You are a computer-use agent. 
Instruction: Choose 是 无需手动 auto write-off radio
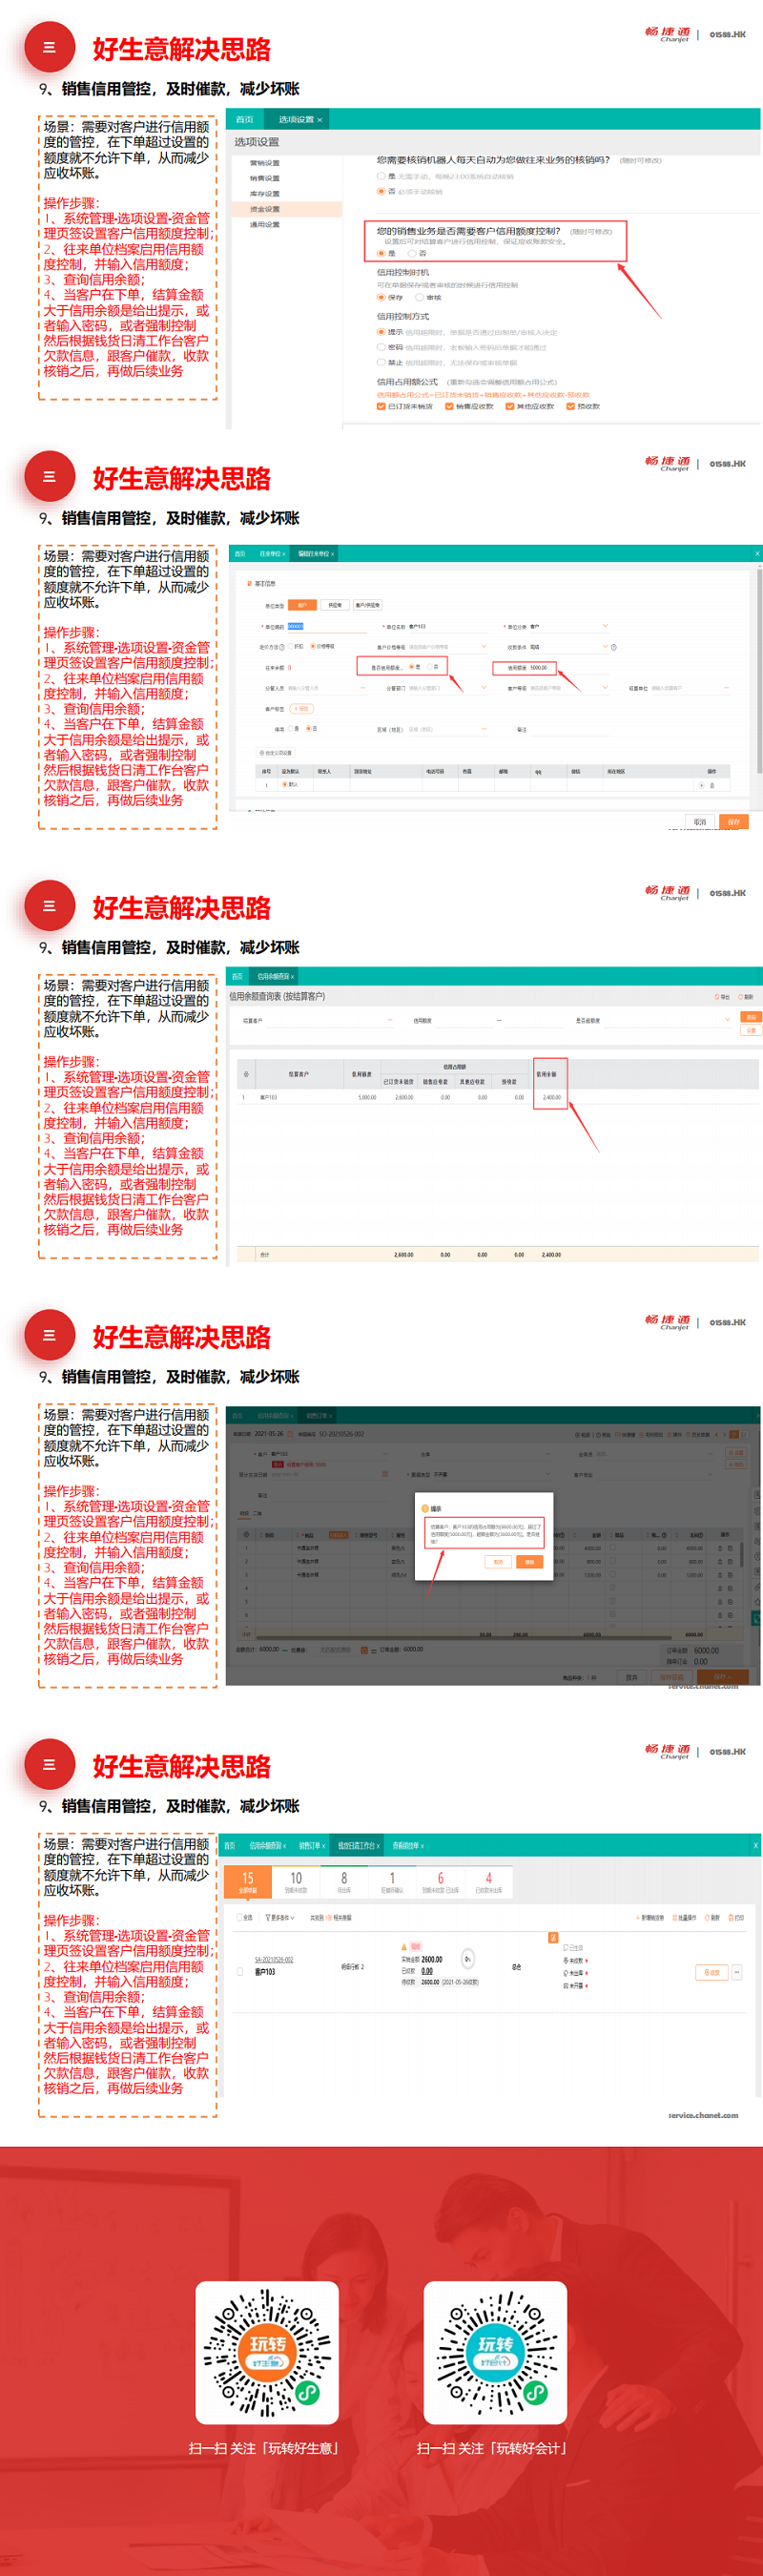point(381,176)
